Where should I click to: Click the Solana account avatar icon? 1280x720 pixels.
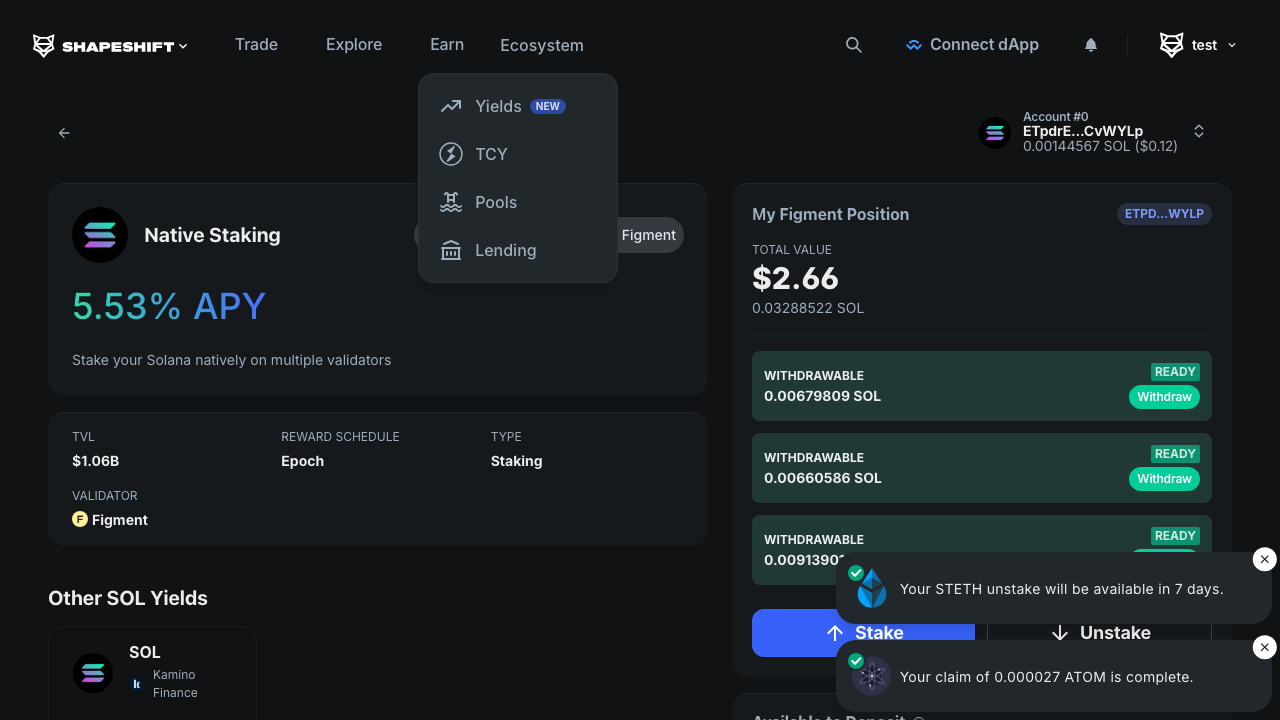994,132
